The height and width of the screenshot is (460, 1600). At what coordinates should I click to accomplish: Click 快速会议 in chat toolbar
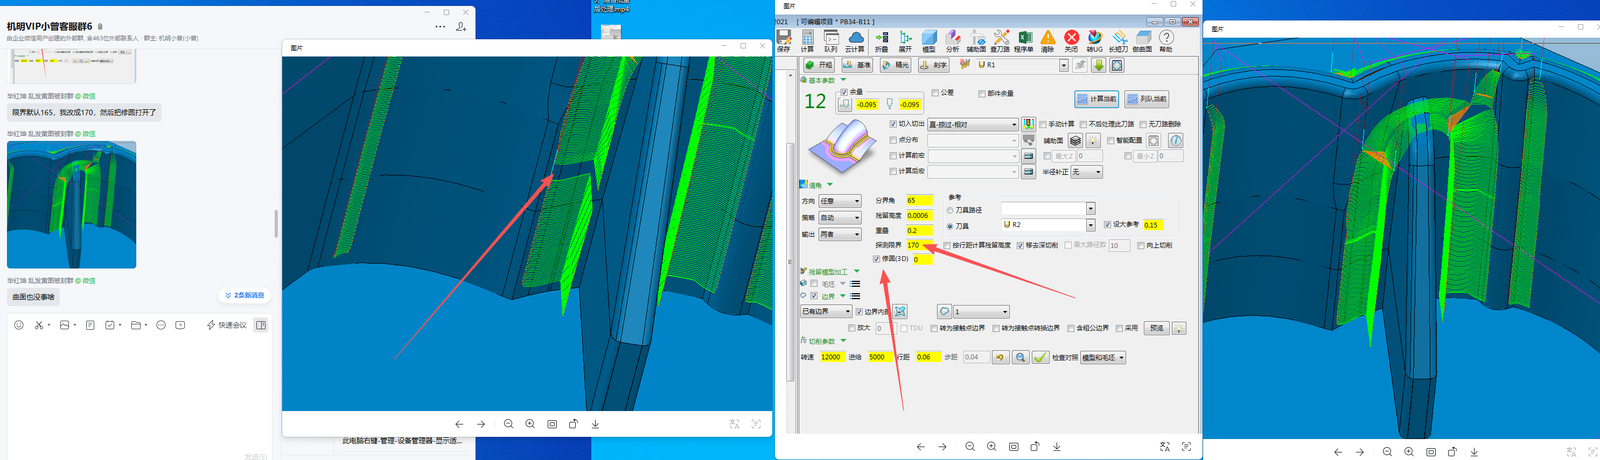pyautogui.click(x=227, y=325)
